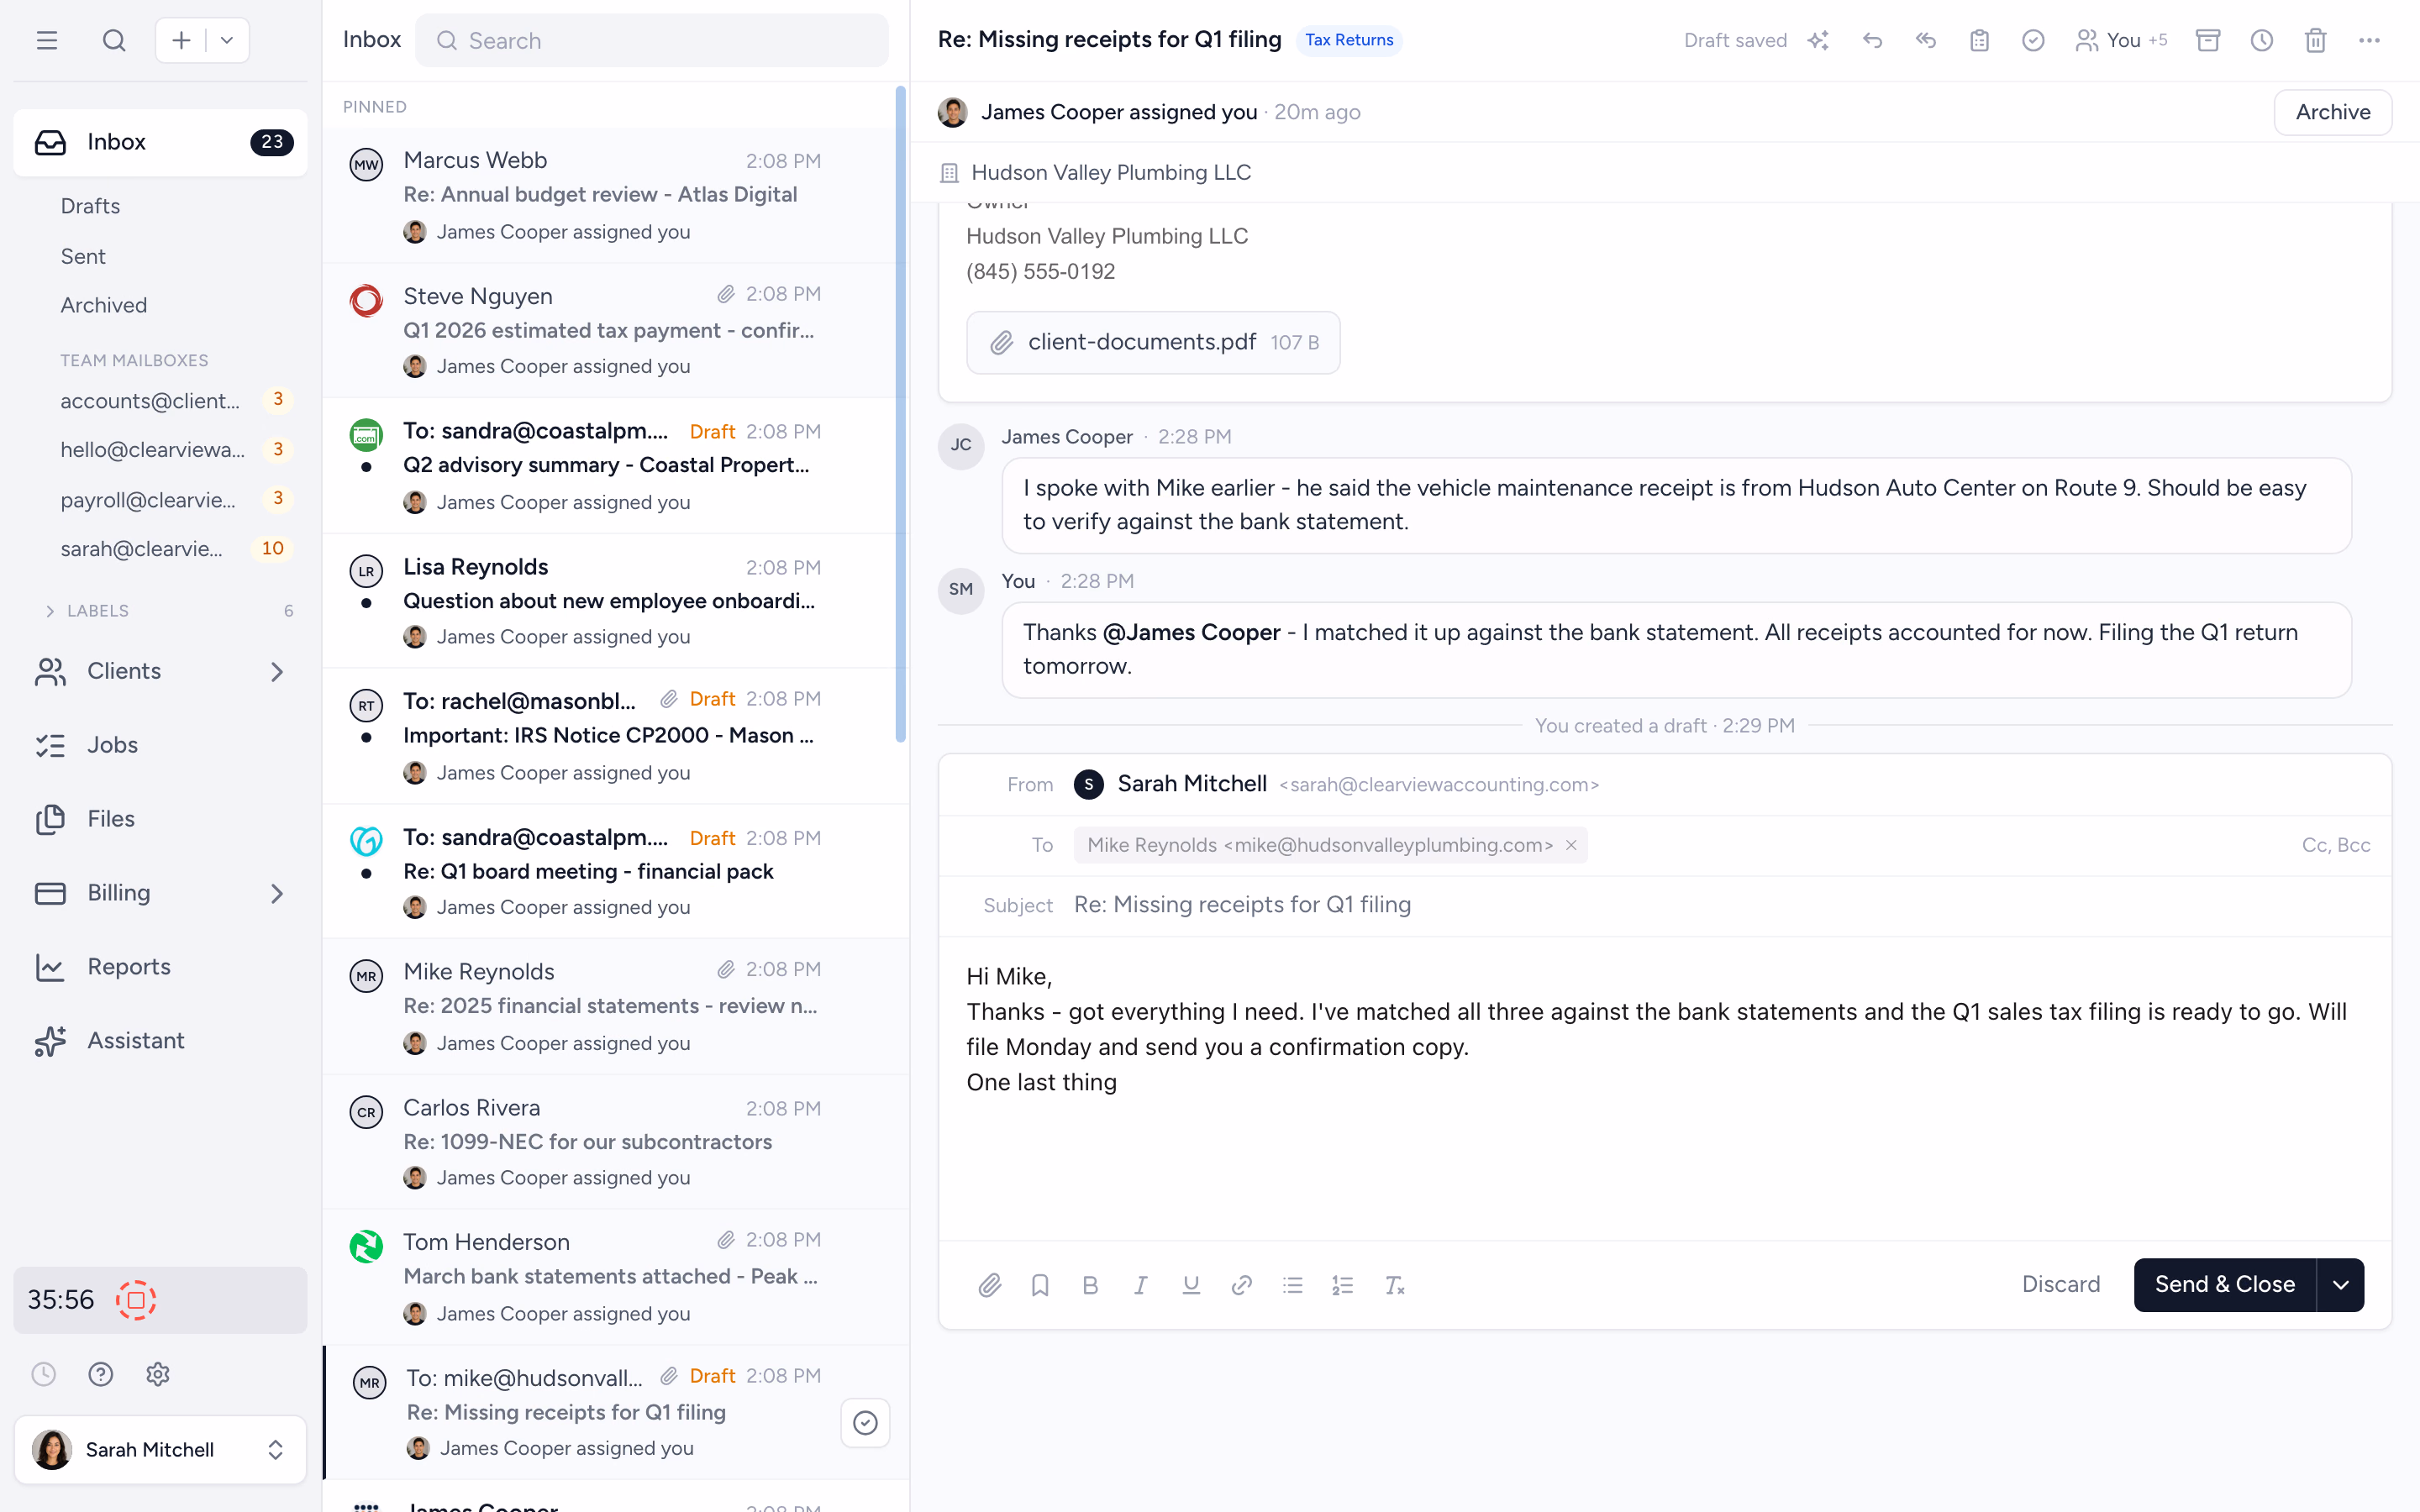Click the archive box icon in header

point(2208,40)
